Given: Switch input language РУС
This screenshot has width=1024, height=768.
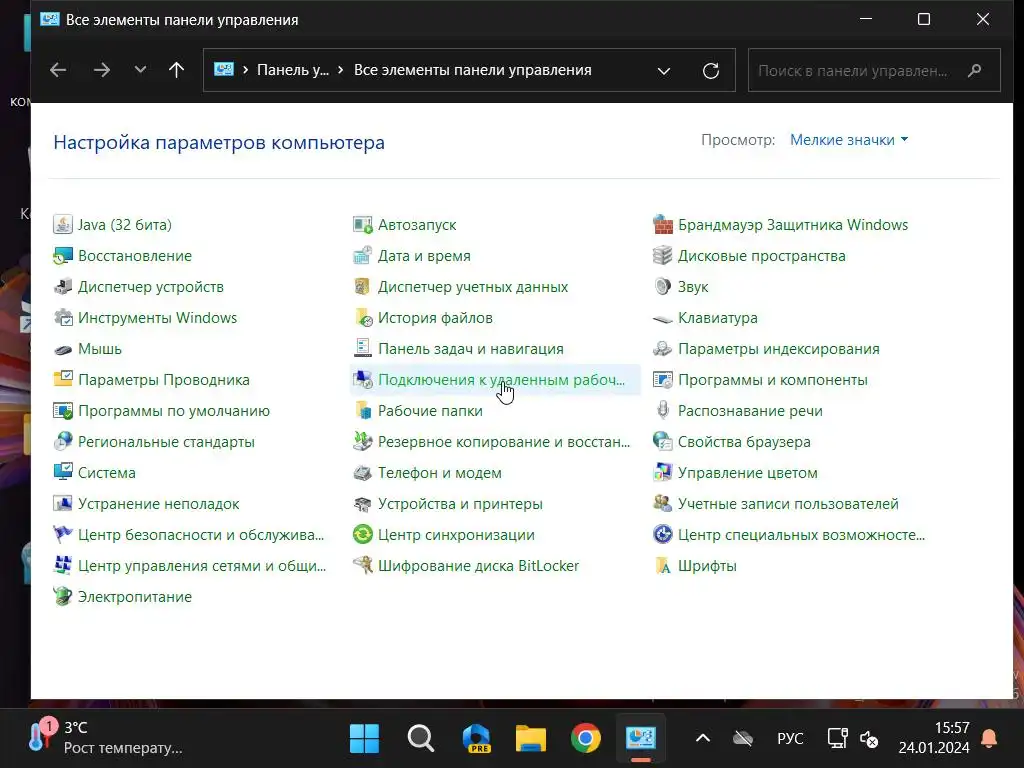Looking at the screenshot, I should tap(790, 739).
